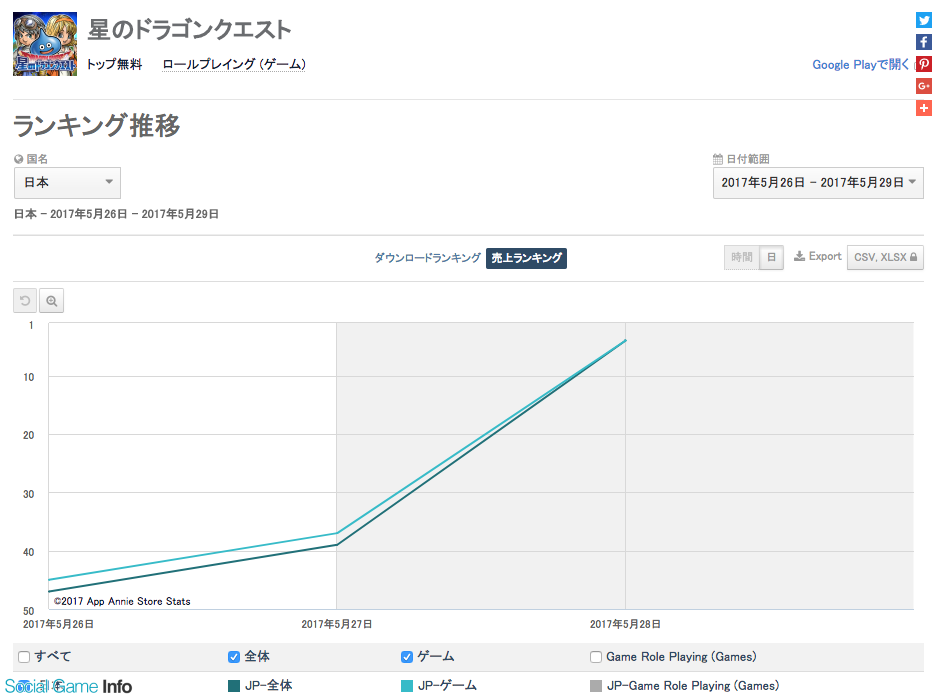This screenshot has height=699, width=936.
Task: Open the date range picker dropdown
Action: point(818,183)
